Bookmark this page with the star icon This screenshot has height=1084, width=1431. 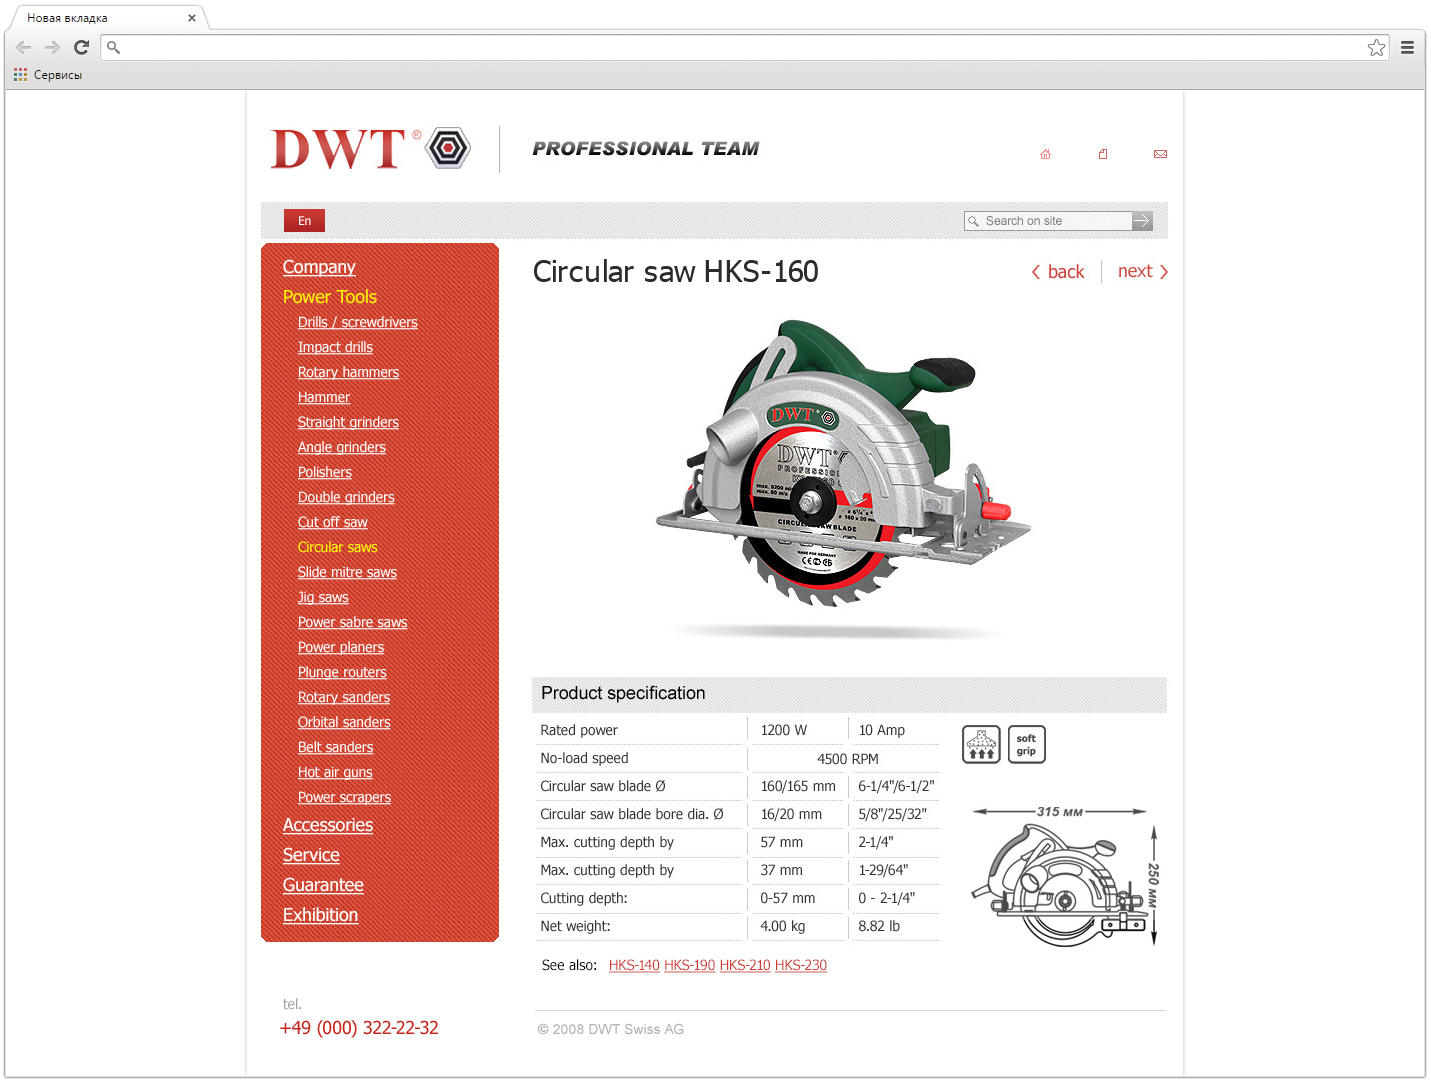point(1377,47)
